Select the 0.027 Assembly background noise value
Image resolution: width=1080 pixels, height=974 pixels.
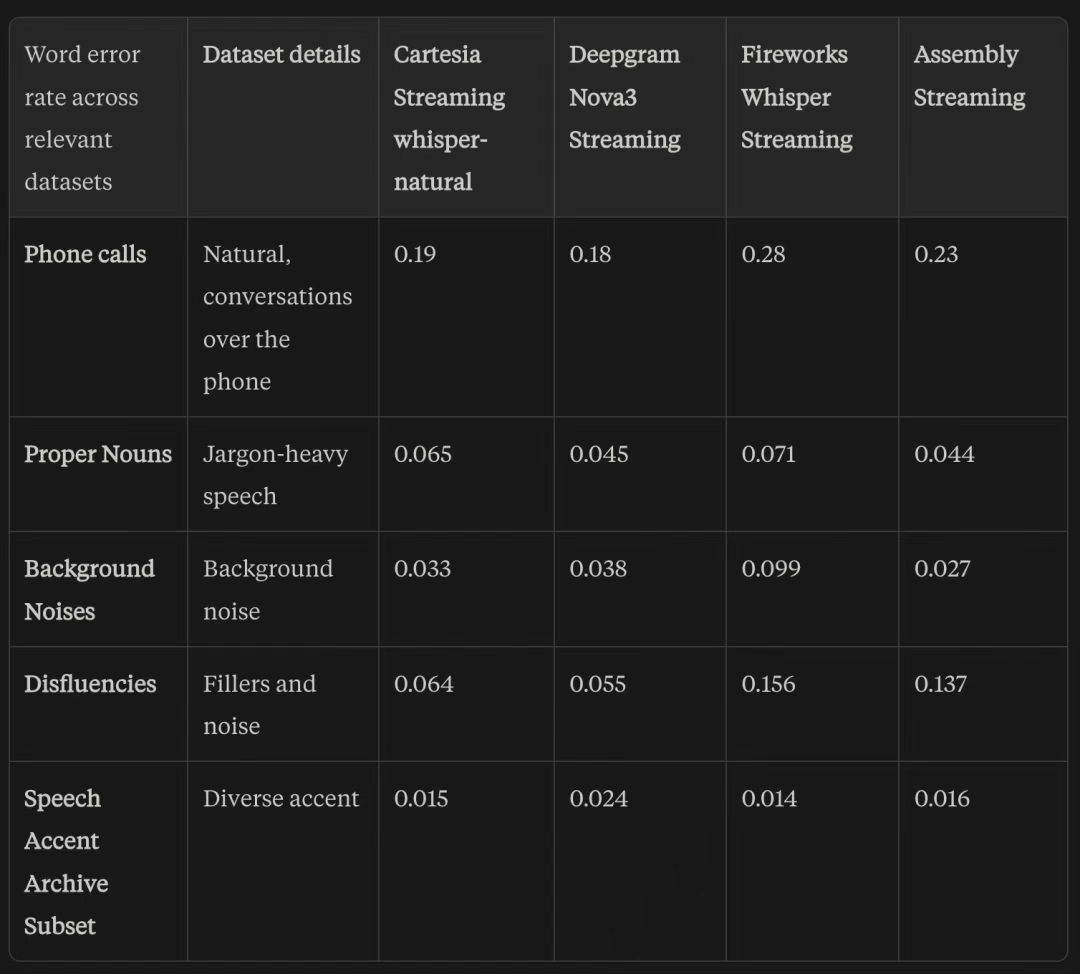tap(942, 568)
